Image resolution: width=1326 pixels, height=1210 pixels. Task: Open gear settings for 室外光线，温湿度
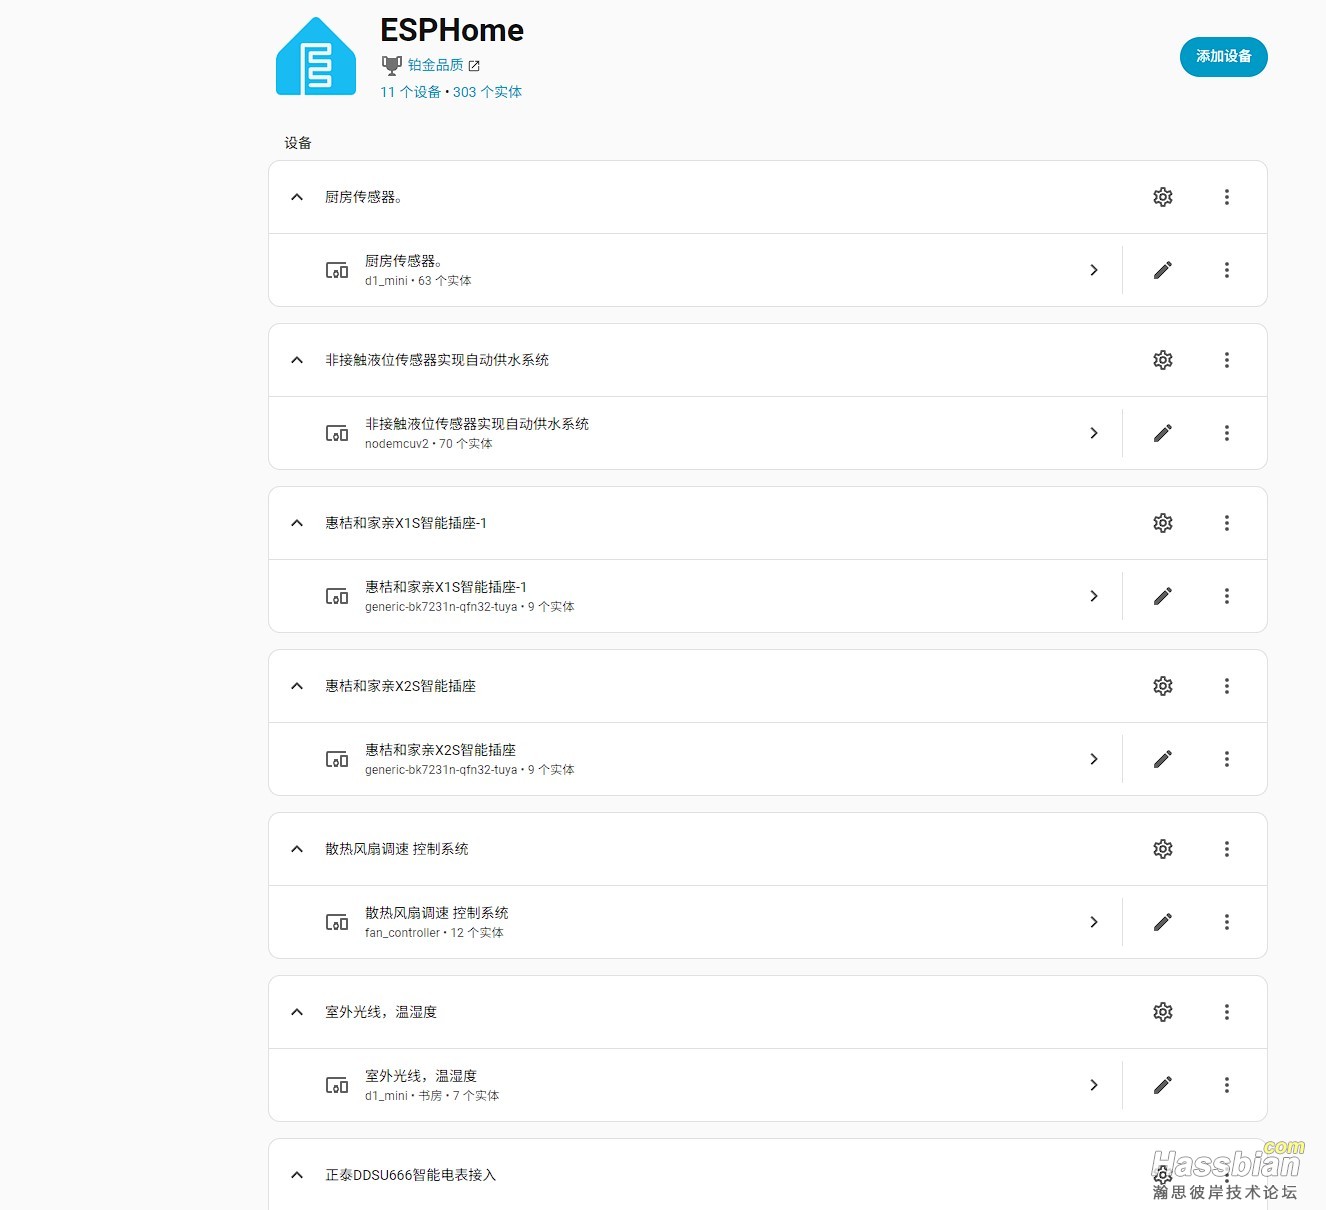pos(1162,1012)
